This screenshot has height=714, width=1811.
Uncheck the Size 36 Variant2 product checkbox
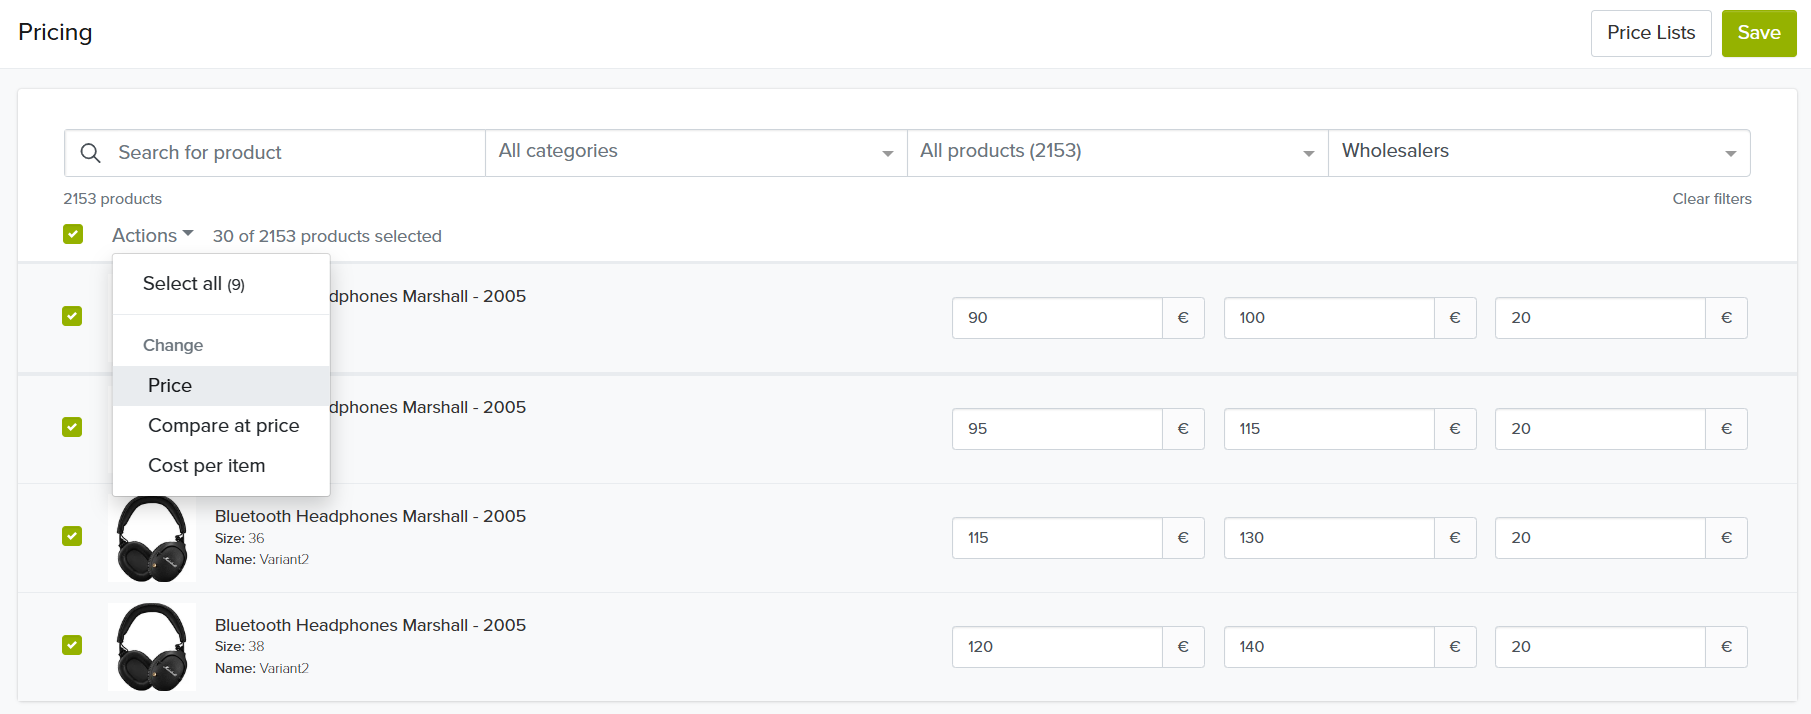coord(72,536)
